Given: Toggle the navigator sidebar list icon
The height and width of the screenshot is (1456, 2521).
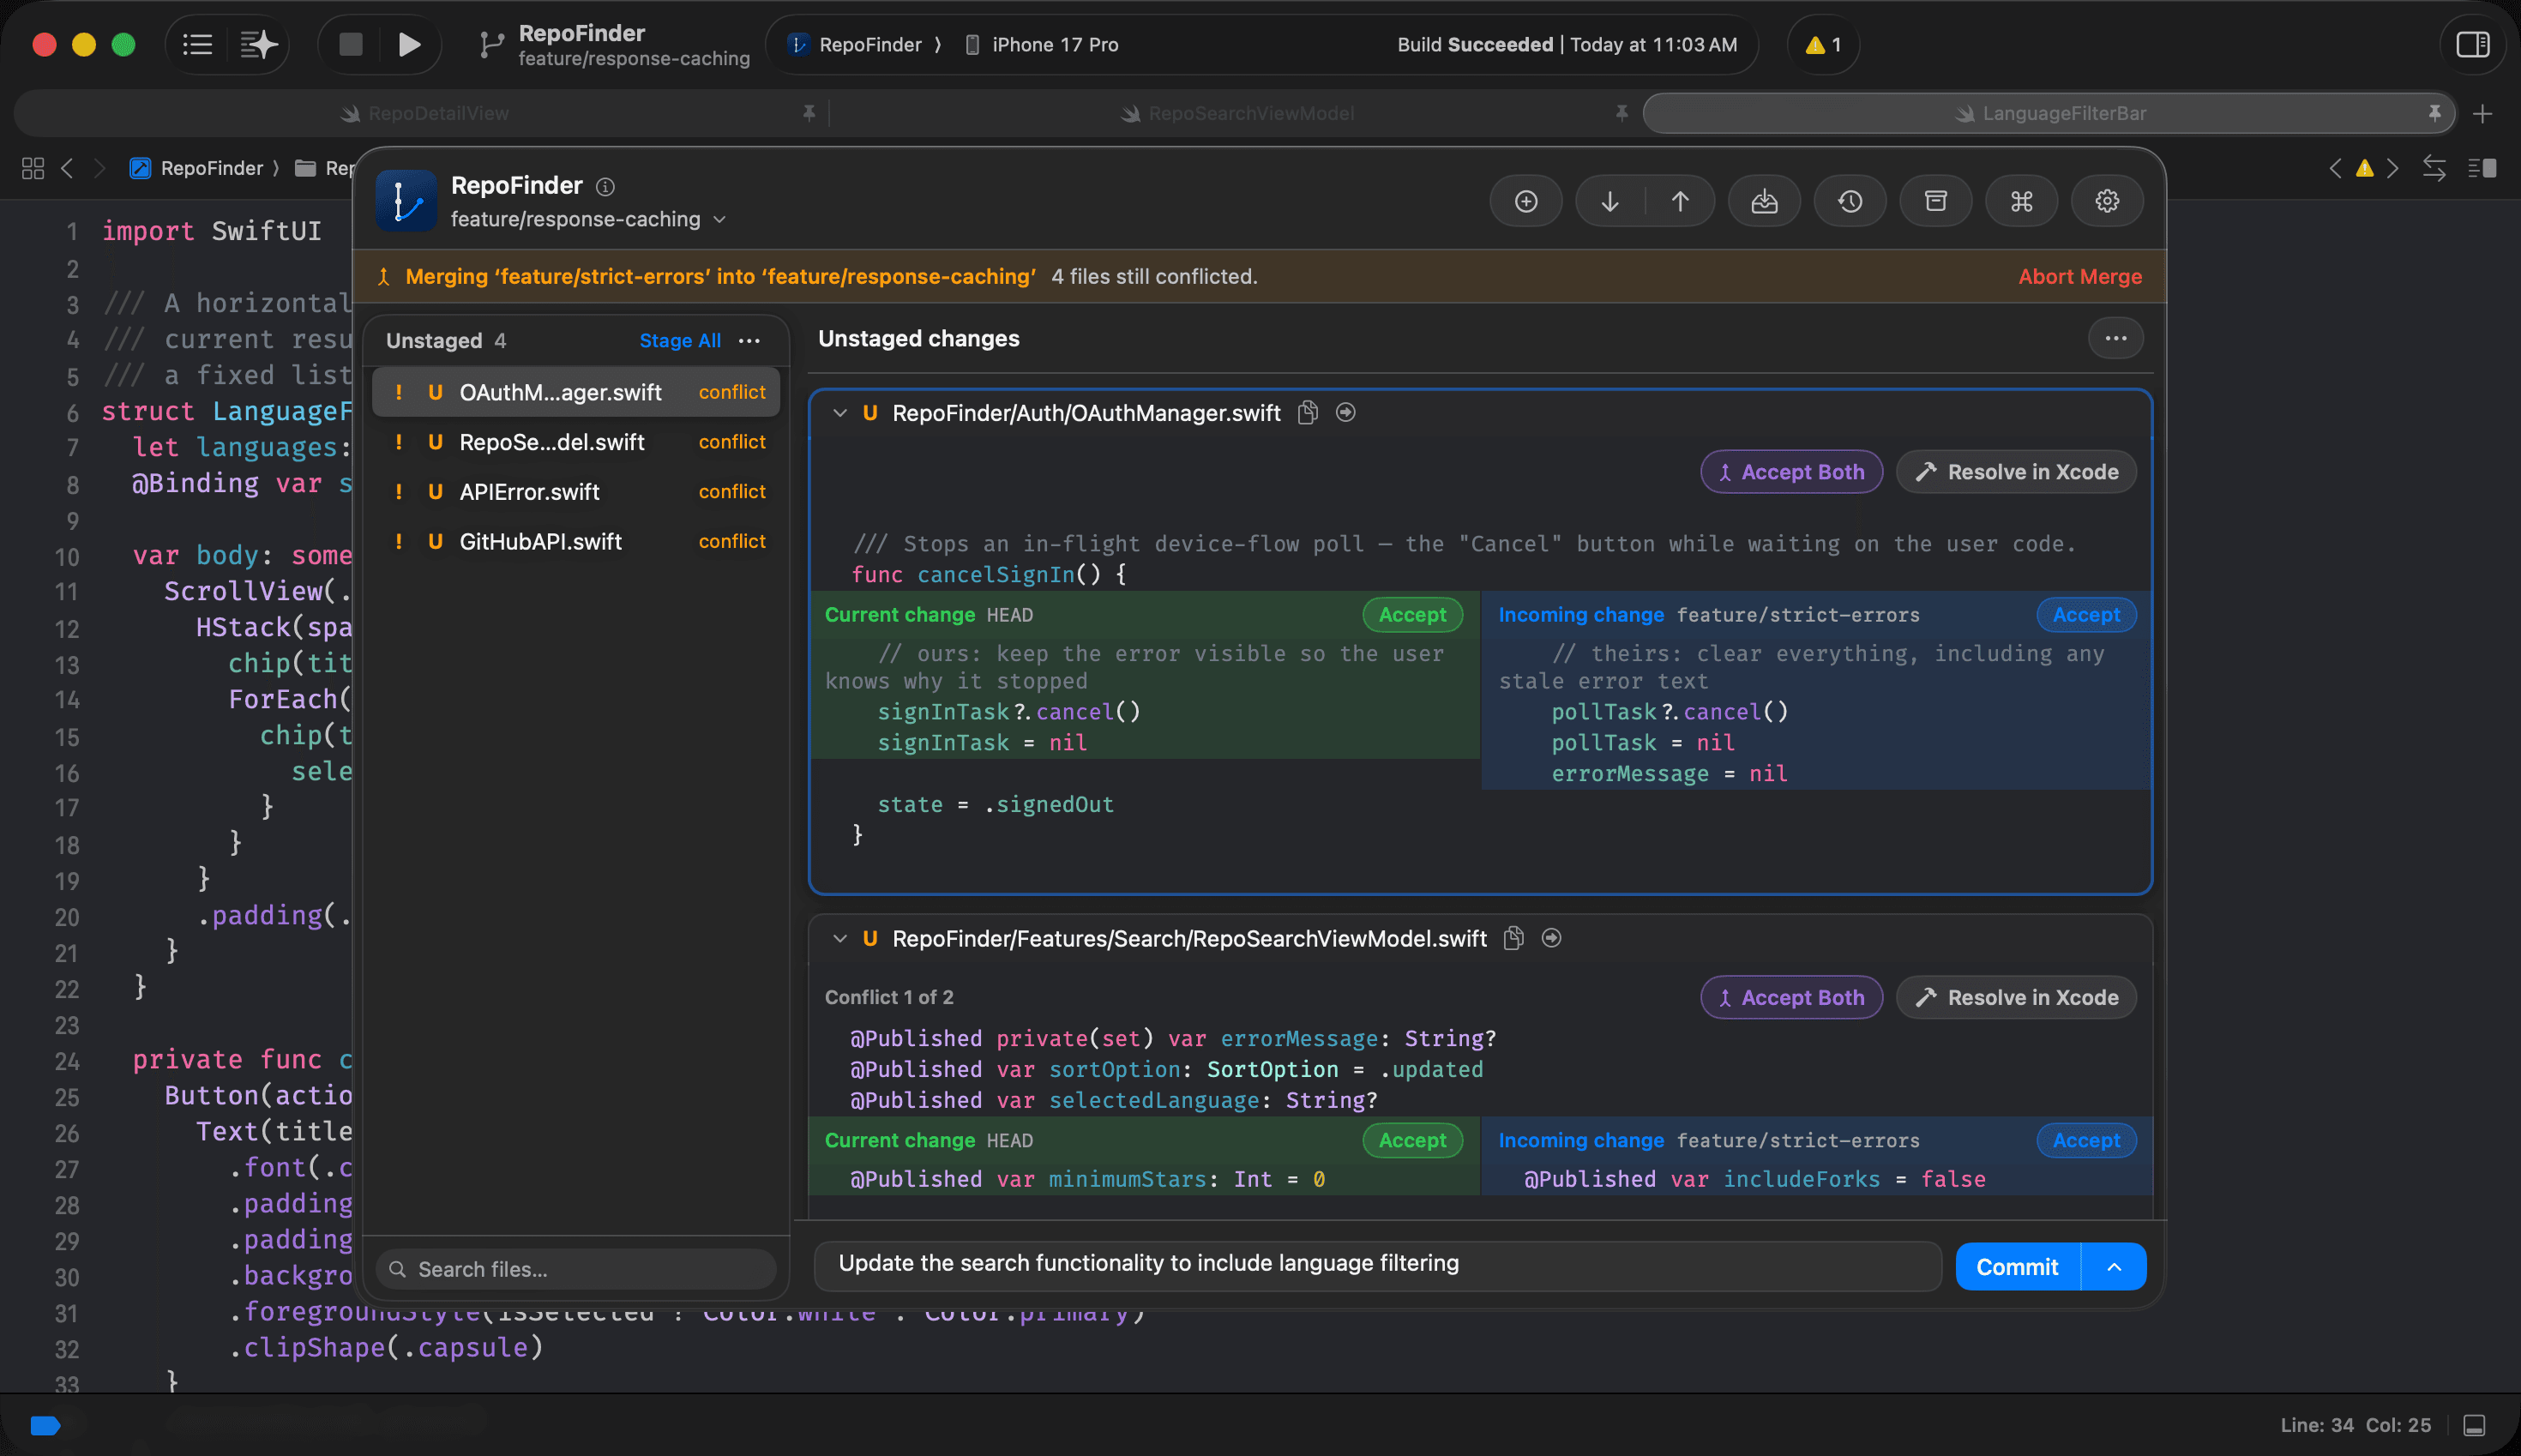Looking at the screenshot, I should pos(197,44).
